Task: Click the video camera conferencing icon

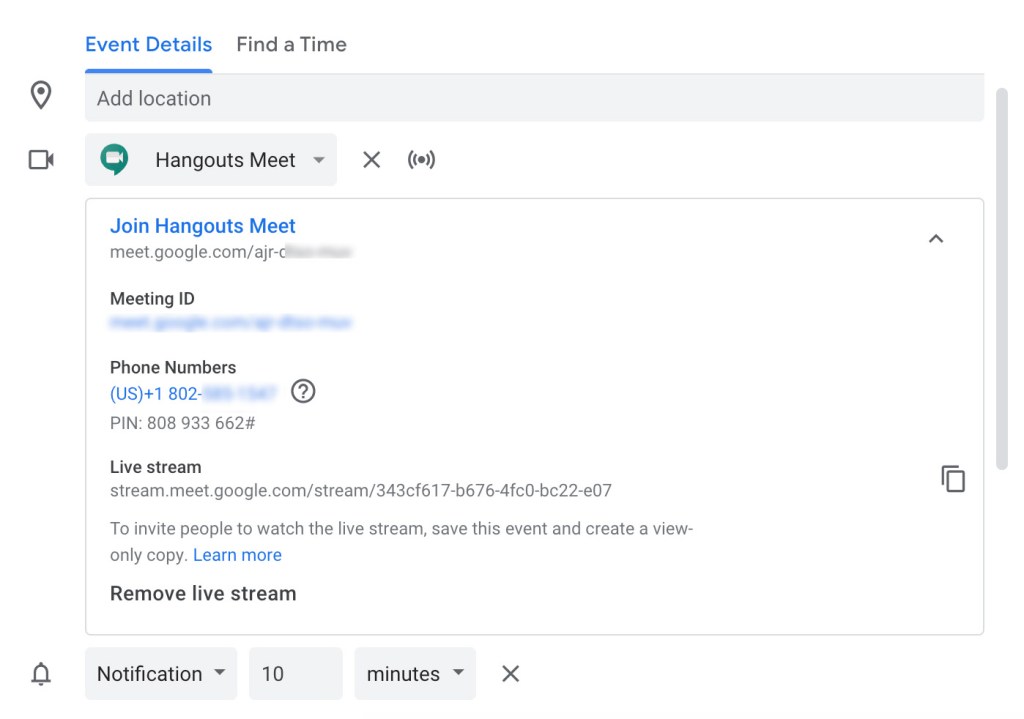Action: [x=41, y=160]
